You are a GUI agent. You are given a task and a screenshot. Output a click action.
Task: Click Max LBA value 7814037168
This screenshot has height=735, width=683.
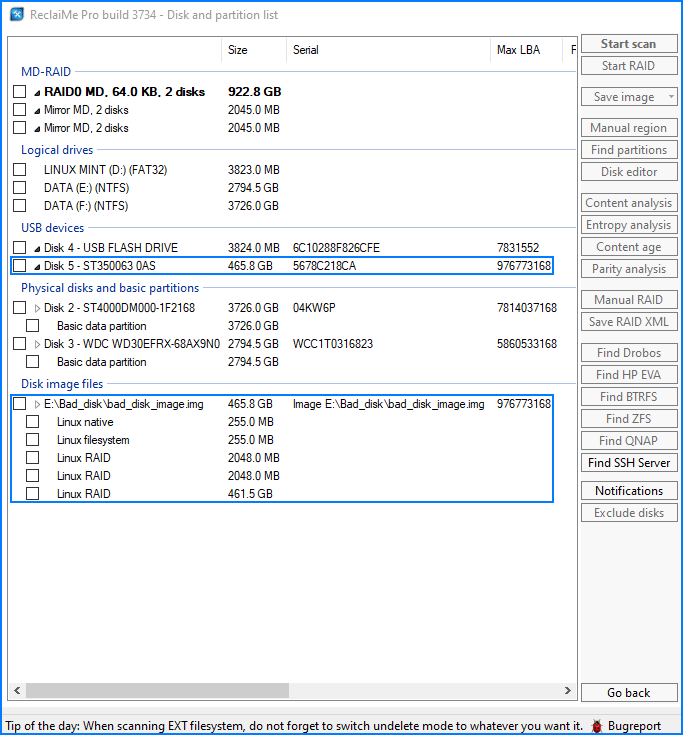click(527, 308)
